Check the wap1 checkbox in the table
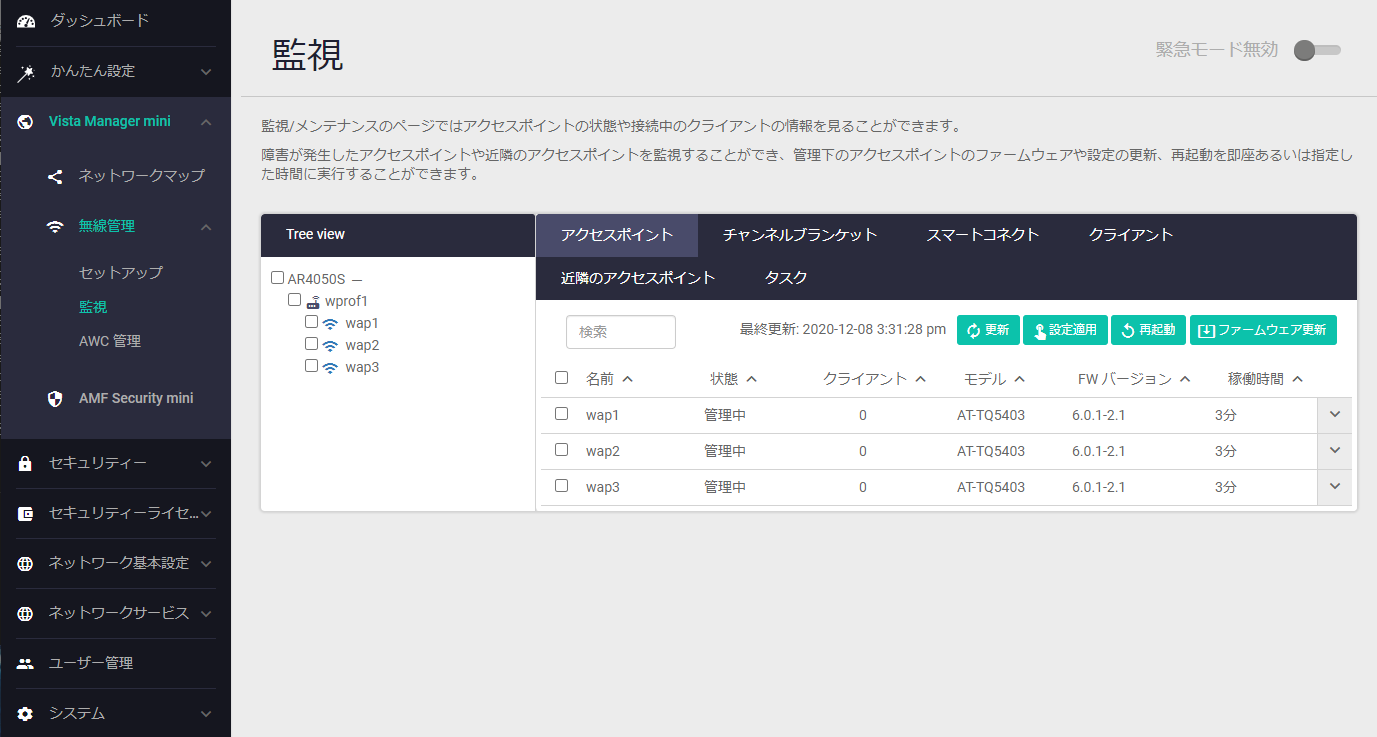Viewport: 1377px width, 737px height. (x=561, y=414)
